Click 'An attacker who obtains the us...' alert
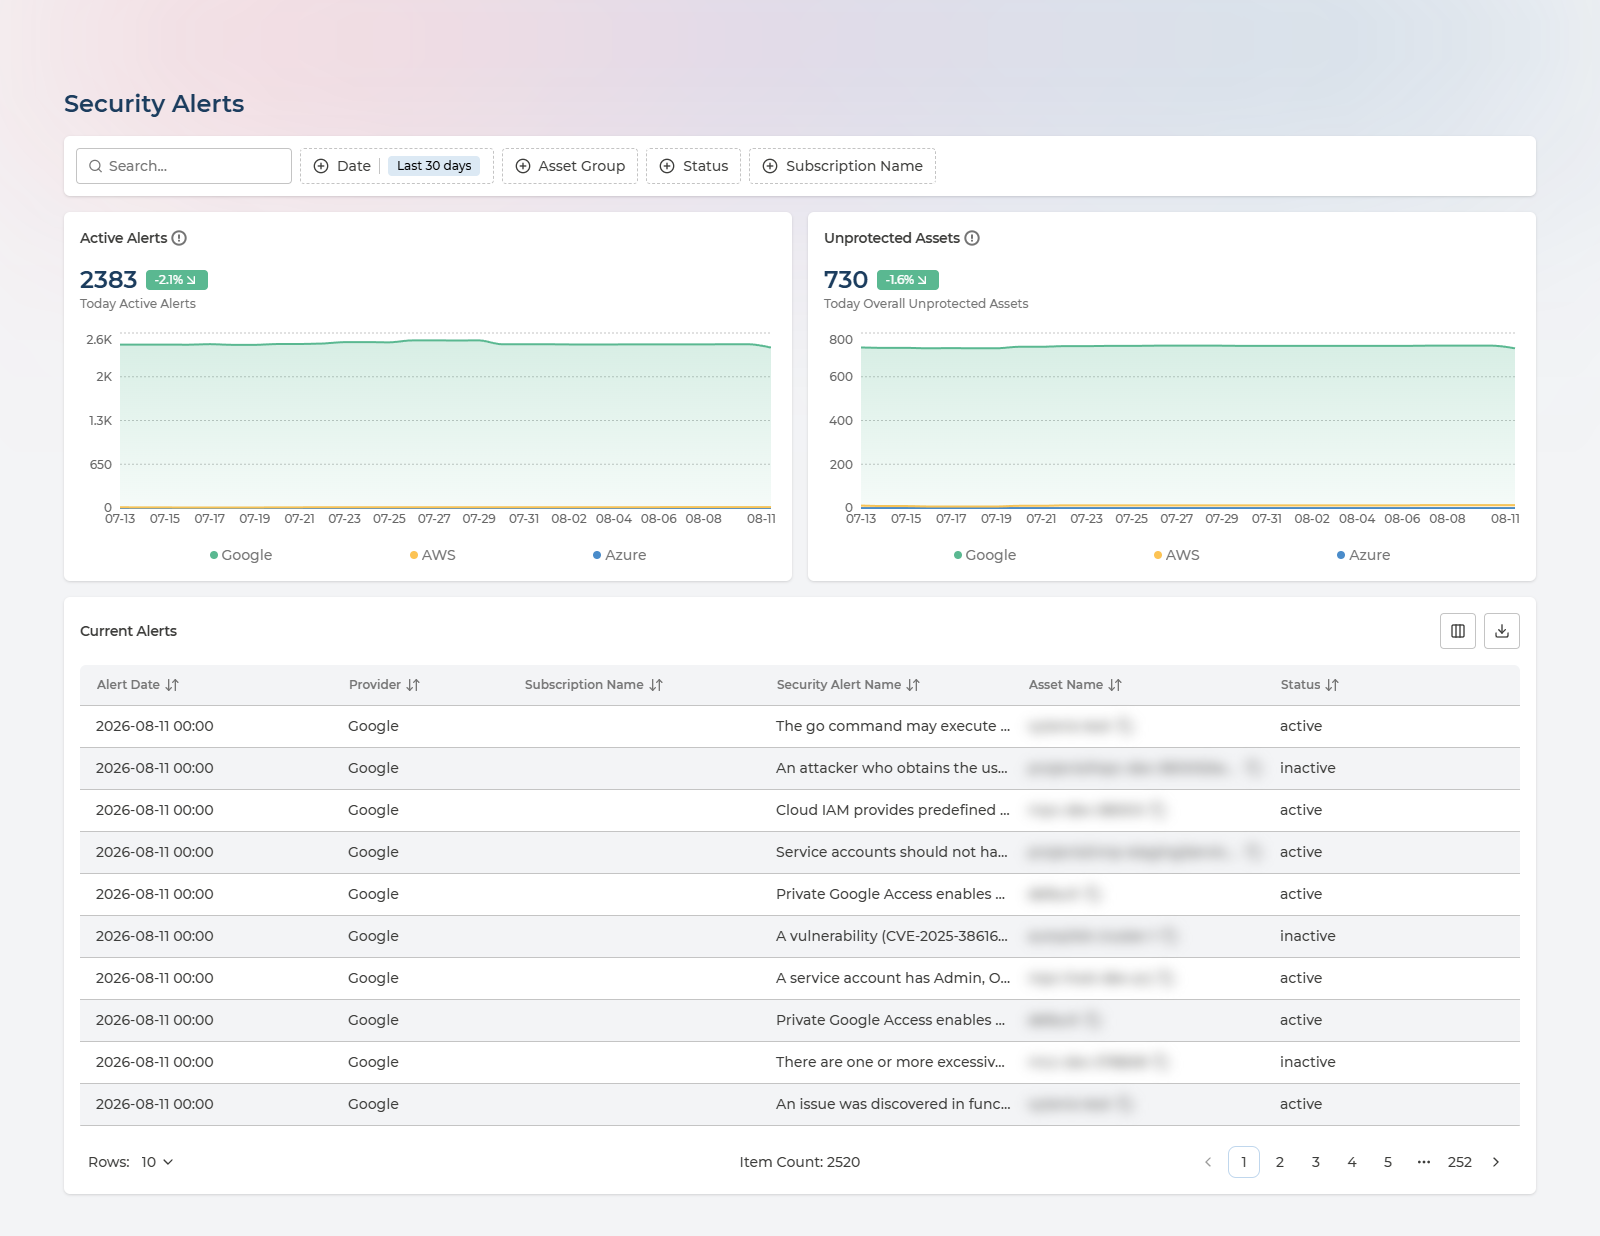Image resolution: width=1600 pixels, height=1236 pixels. coord(892,768)
